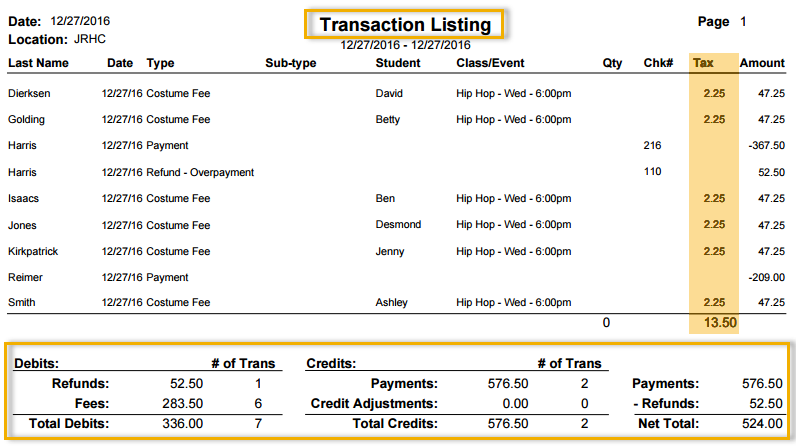Click the Transaction Listing report title
This screenshot has height=447, width=796.
tap(405, 24)
